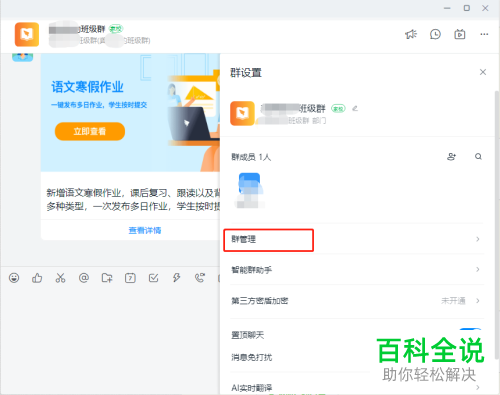Open the group member's avatar
This screenshot has width=500, height=395.
pyautogui.click(x=249, y=183)
